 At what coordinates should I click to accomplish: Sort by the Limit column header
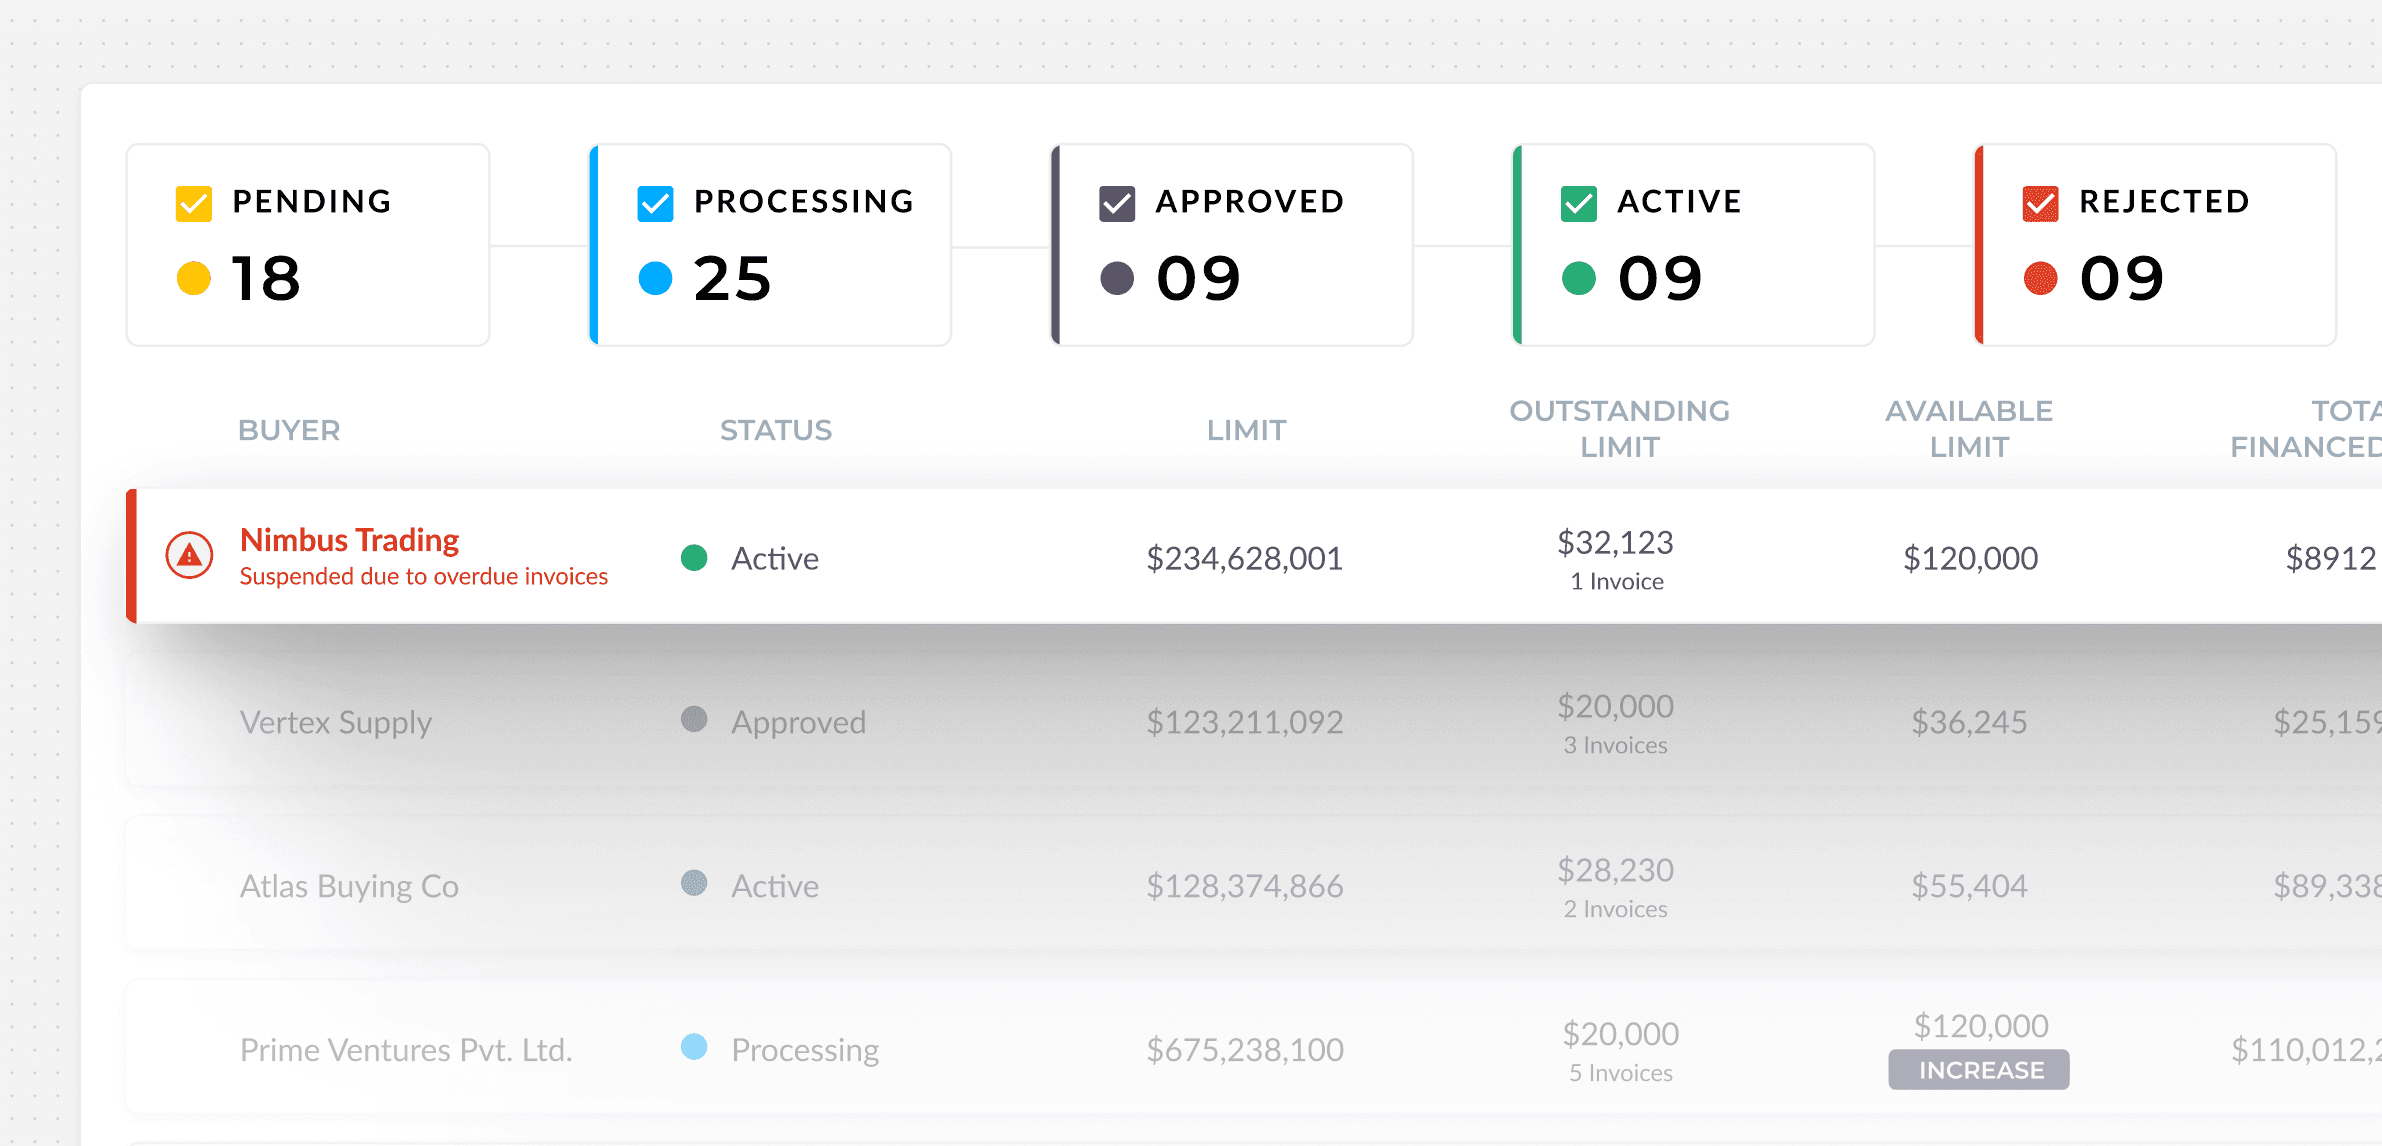point(1246,430)
